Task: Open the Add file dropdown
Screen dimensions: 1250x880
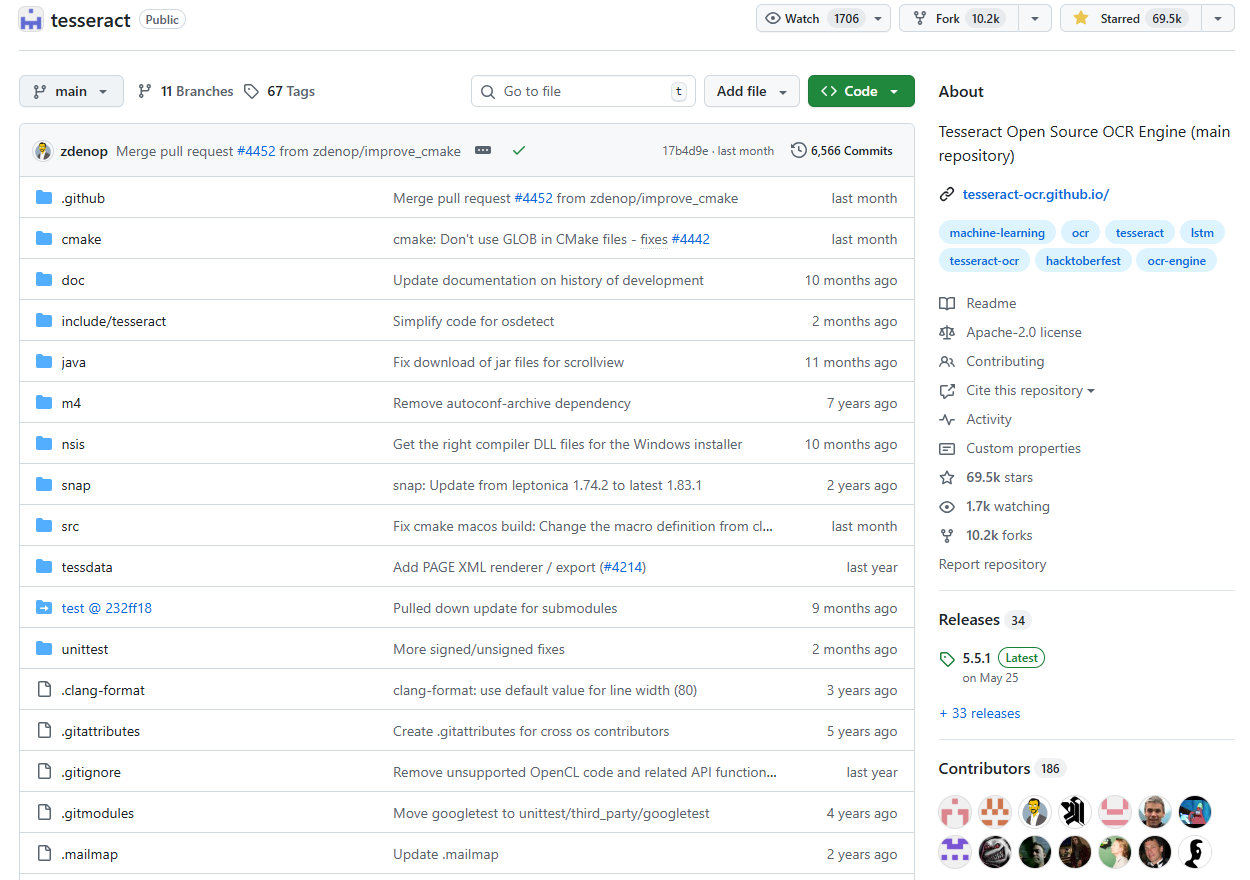Action: coord(752,91)
